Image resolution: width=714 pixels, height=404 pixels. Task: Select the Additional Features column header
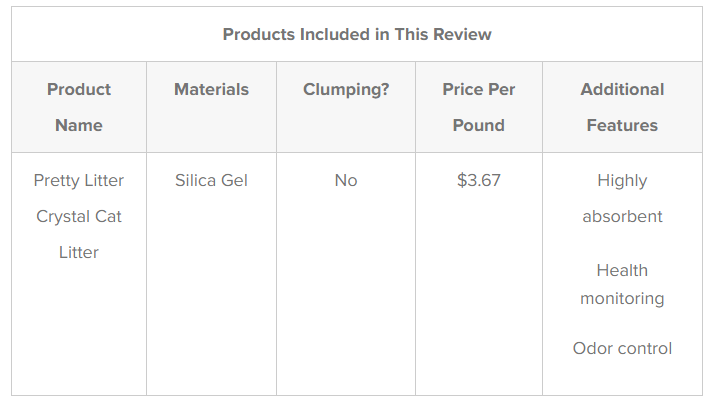tap(622, 107)
